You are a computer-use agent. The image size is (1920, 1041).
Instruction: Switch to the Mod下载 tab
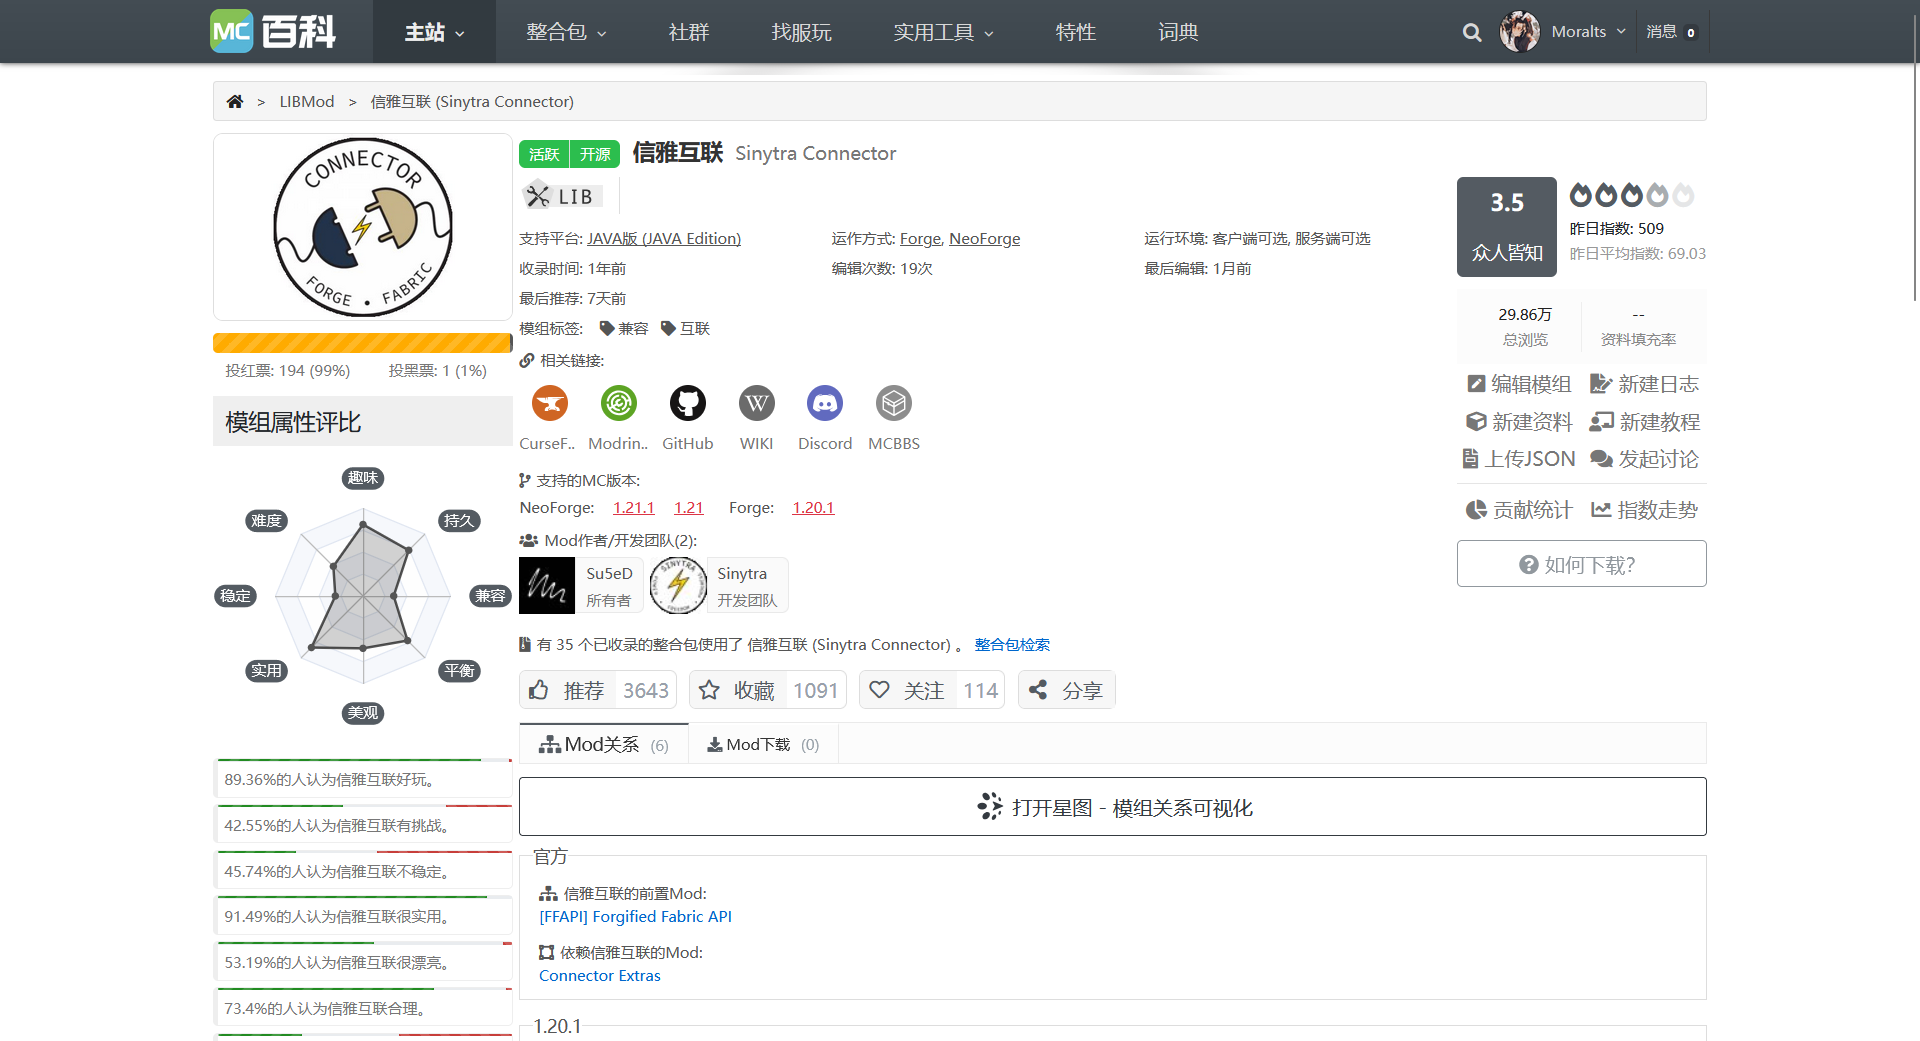(x=763, y=744)
